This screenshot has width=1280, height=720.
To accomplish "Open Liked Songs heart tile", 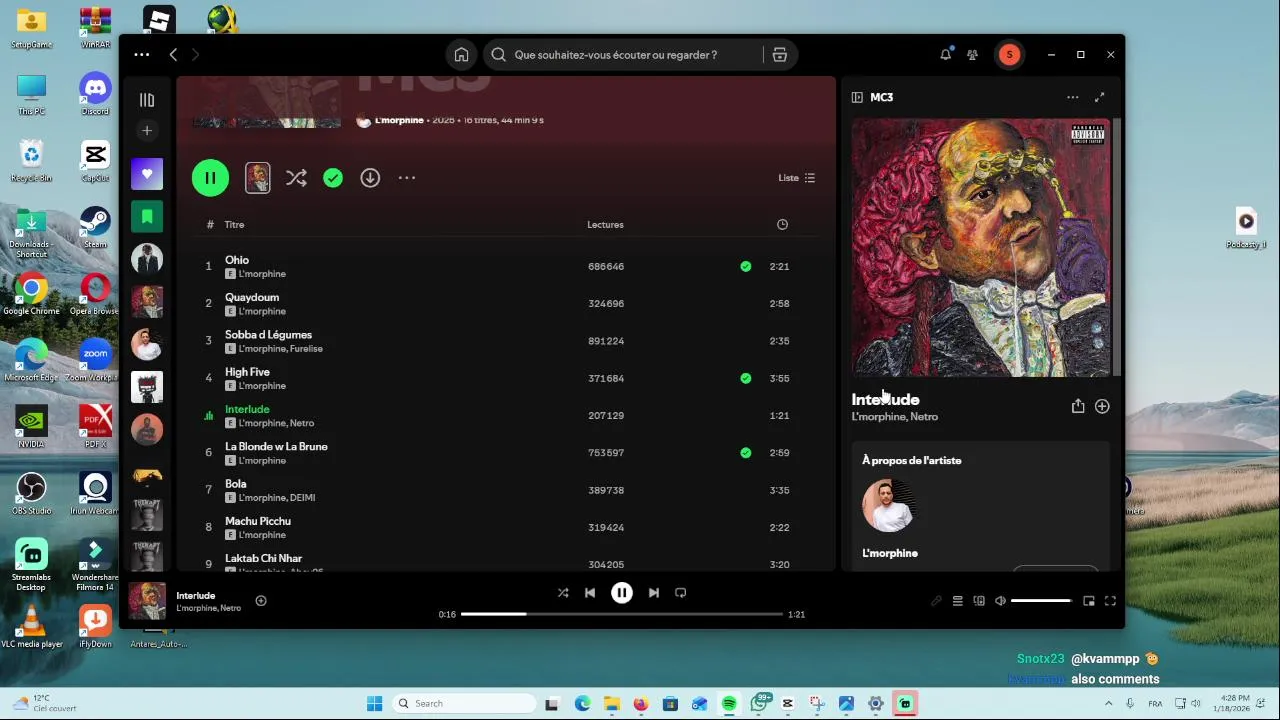I will point(147,174).
